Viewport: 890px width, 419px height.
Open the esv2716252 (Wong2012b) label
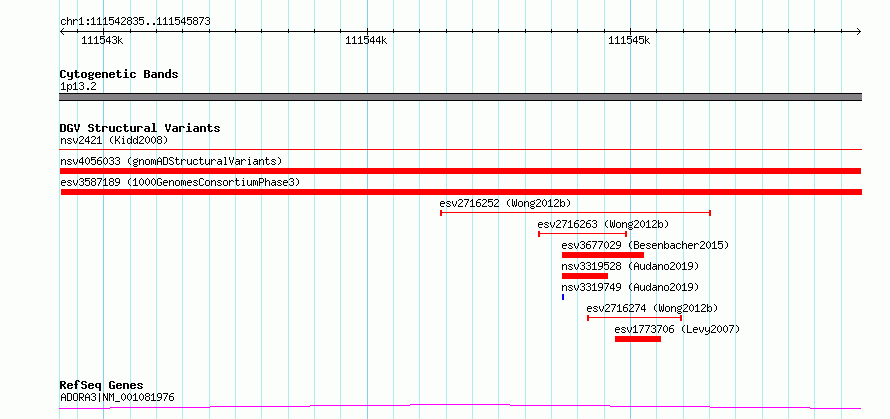pyautogui.click(x=505, y=203)
